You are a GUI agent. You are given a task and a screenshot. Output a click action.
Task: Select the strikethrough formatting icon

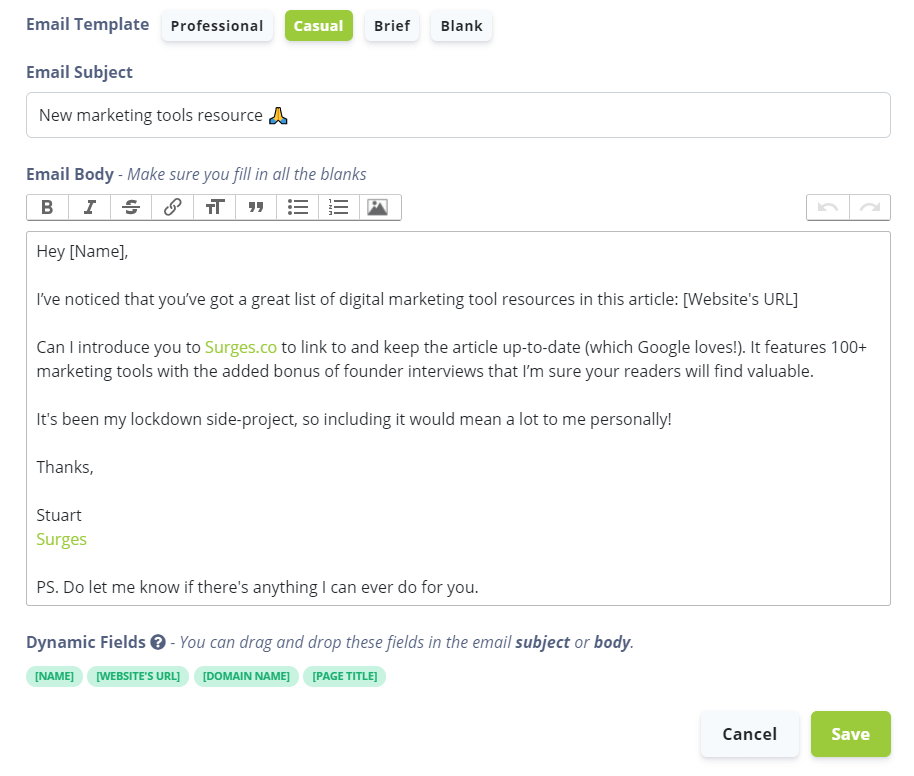pos(131,207)
